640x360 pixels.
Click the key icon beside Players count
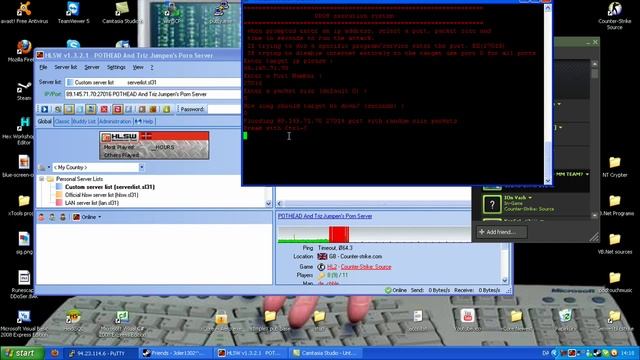[x=322, y=276]
